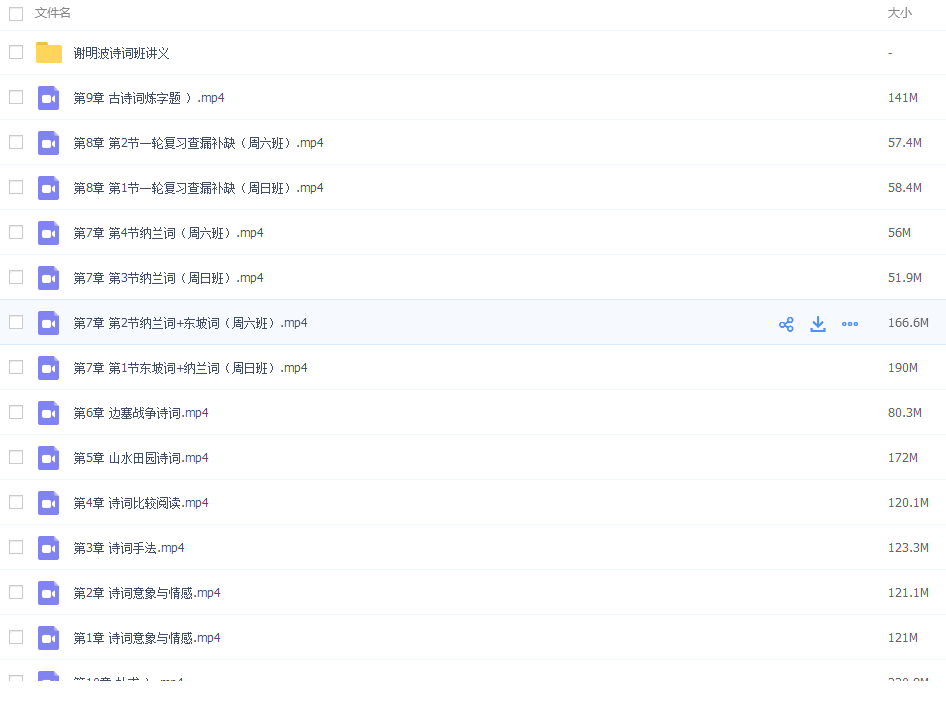Toggle the select-all checkbox beside 文件名
Screen dimensions: 946x704
coord(16,13)
